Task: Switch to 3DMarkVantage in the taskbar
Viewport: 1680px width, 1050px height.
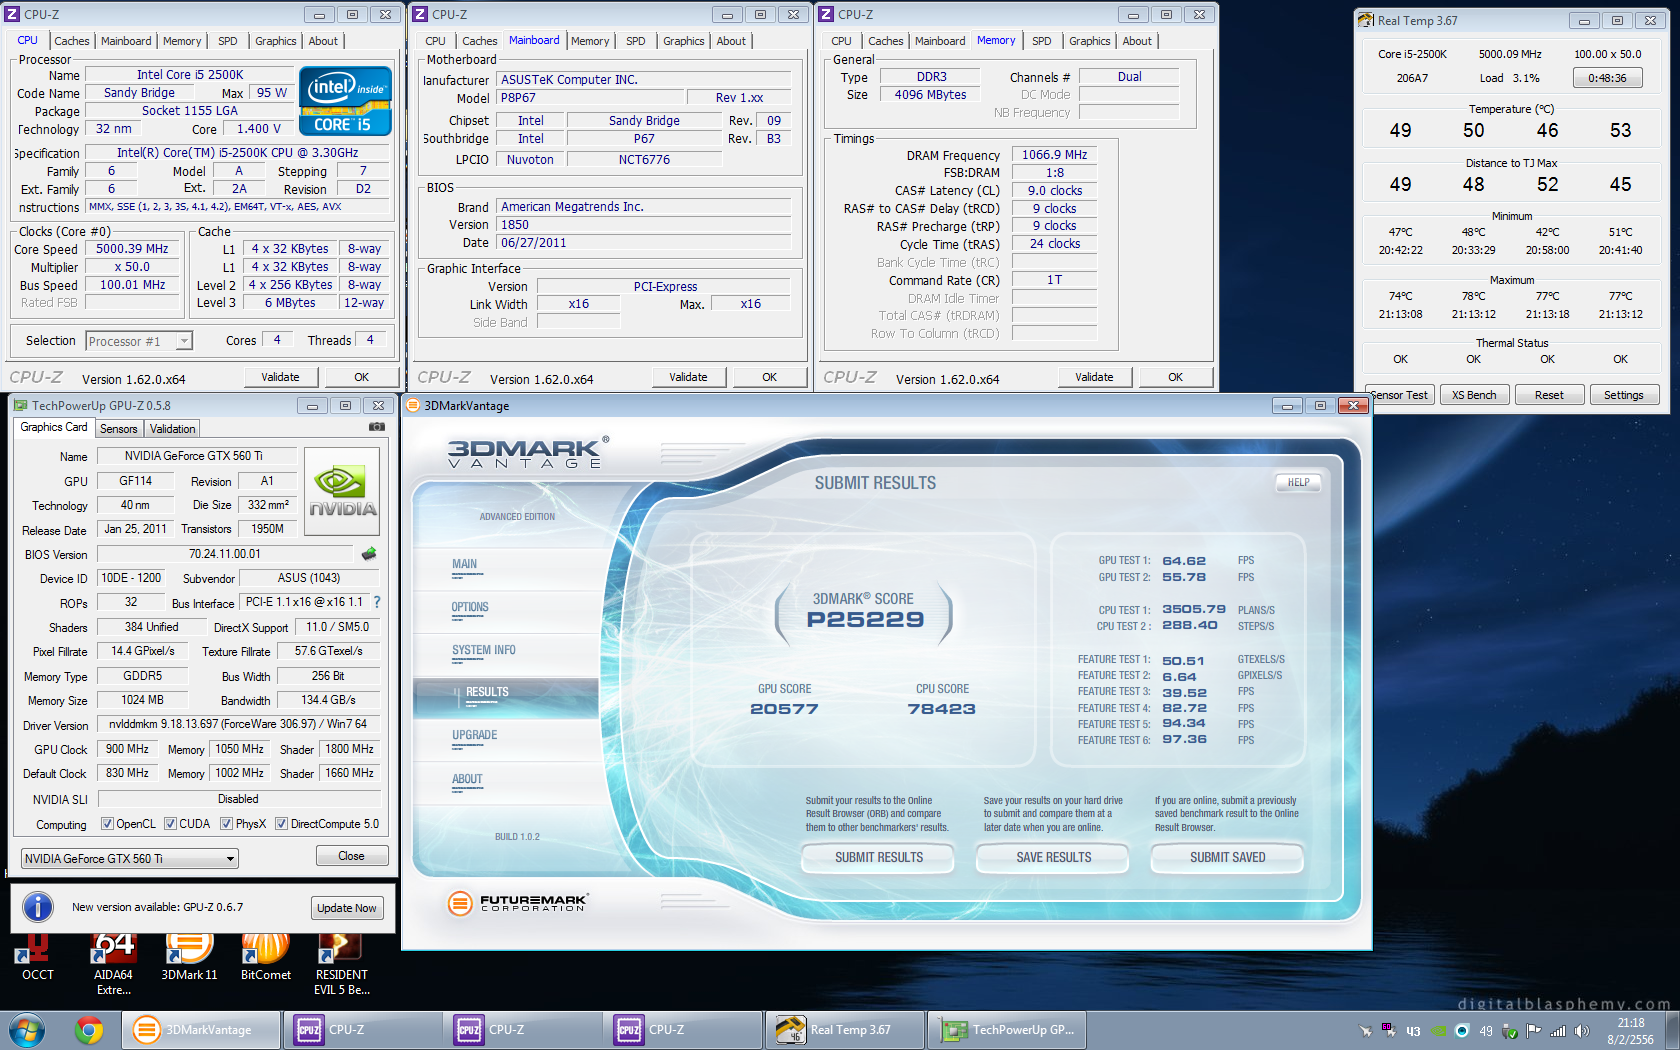Action: click(x=200, y=1030)
